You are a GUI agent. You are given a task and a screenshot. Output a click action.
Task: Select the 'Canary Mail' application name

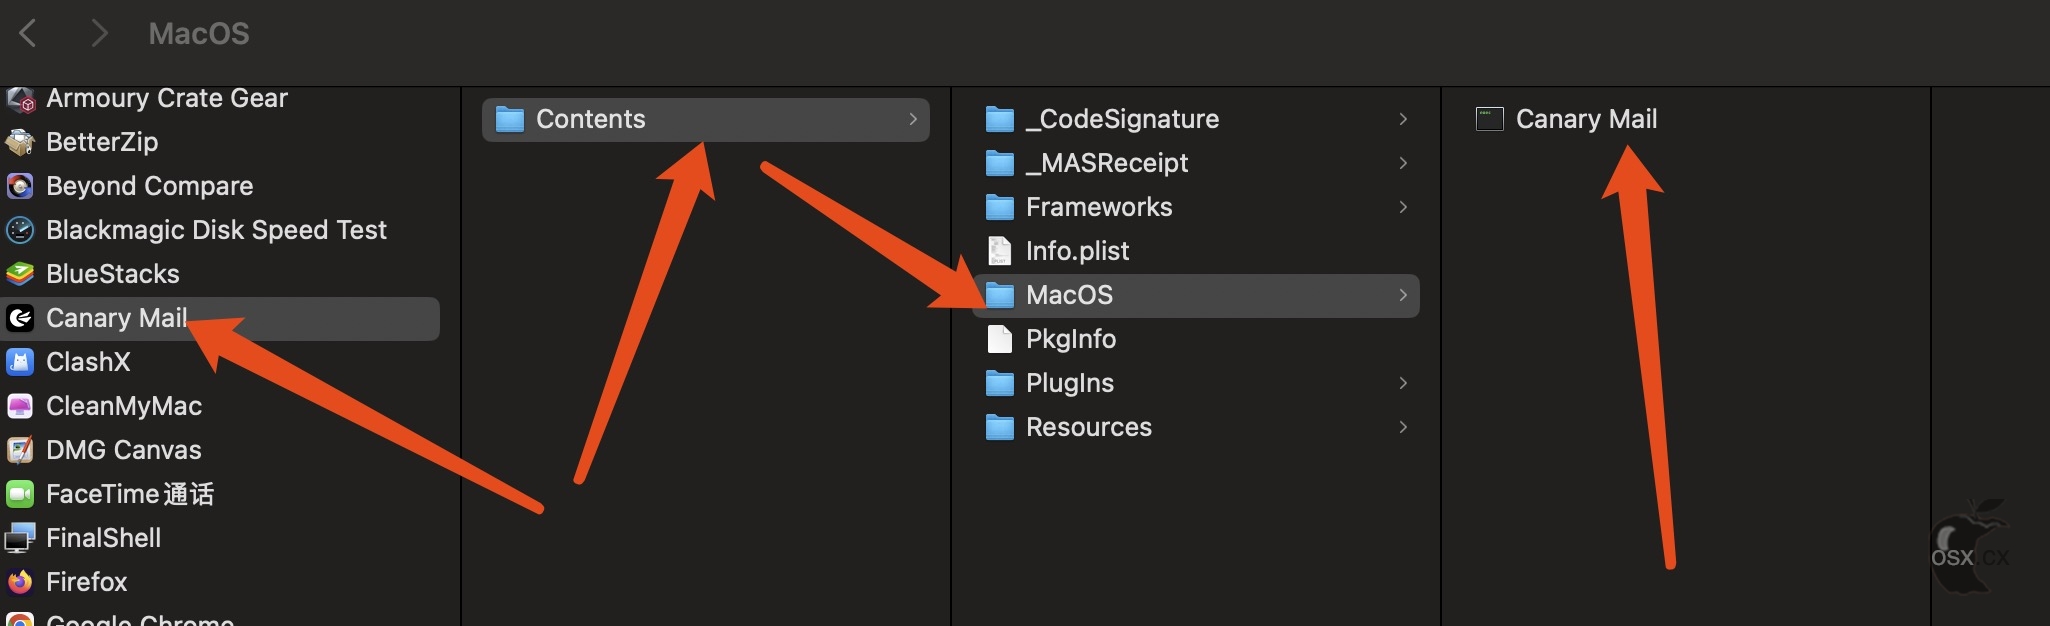[x=117, y=318]
